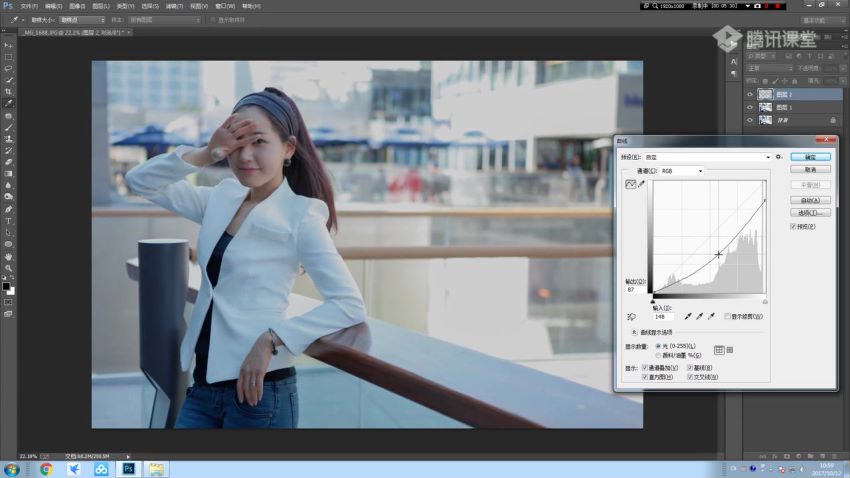Click the Curves point-edit tool icon
This screenshot has width=850, height=478.
click(x=630, y=184)
